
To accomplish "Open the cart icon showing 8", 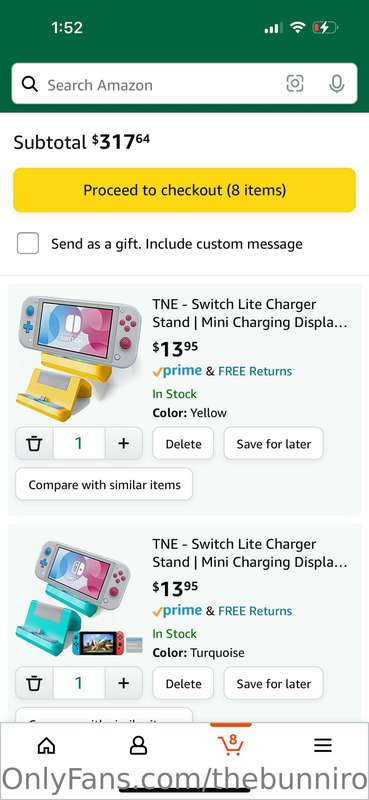I will coord(231,745).
